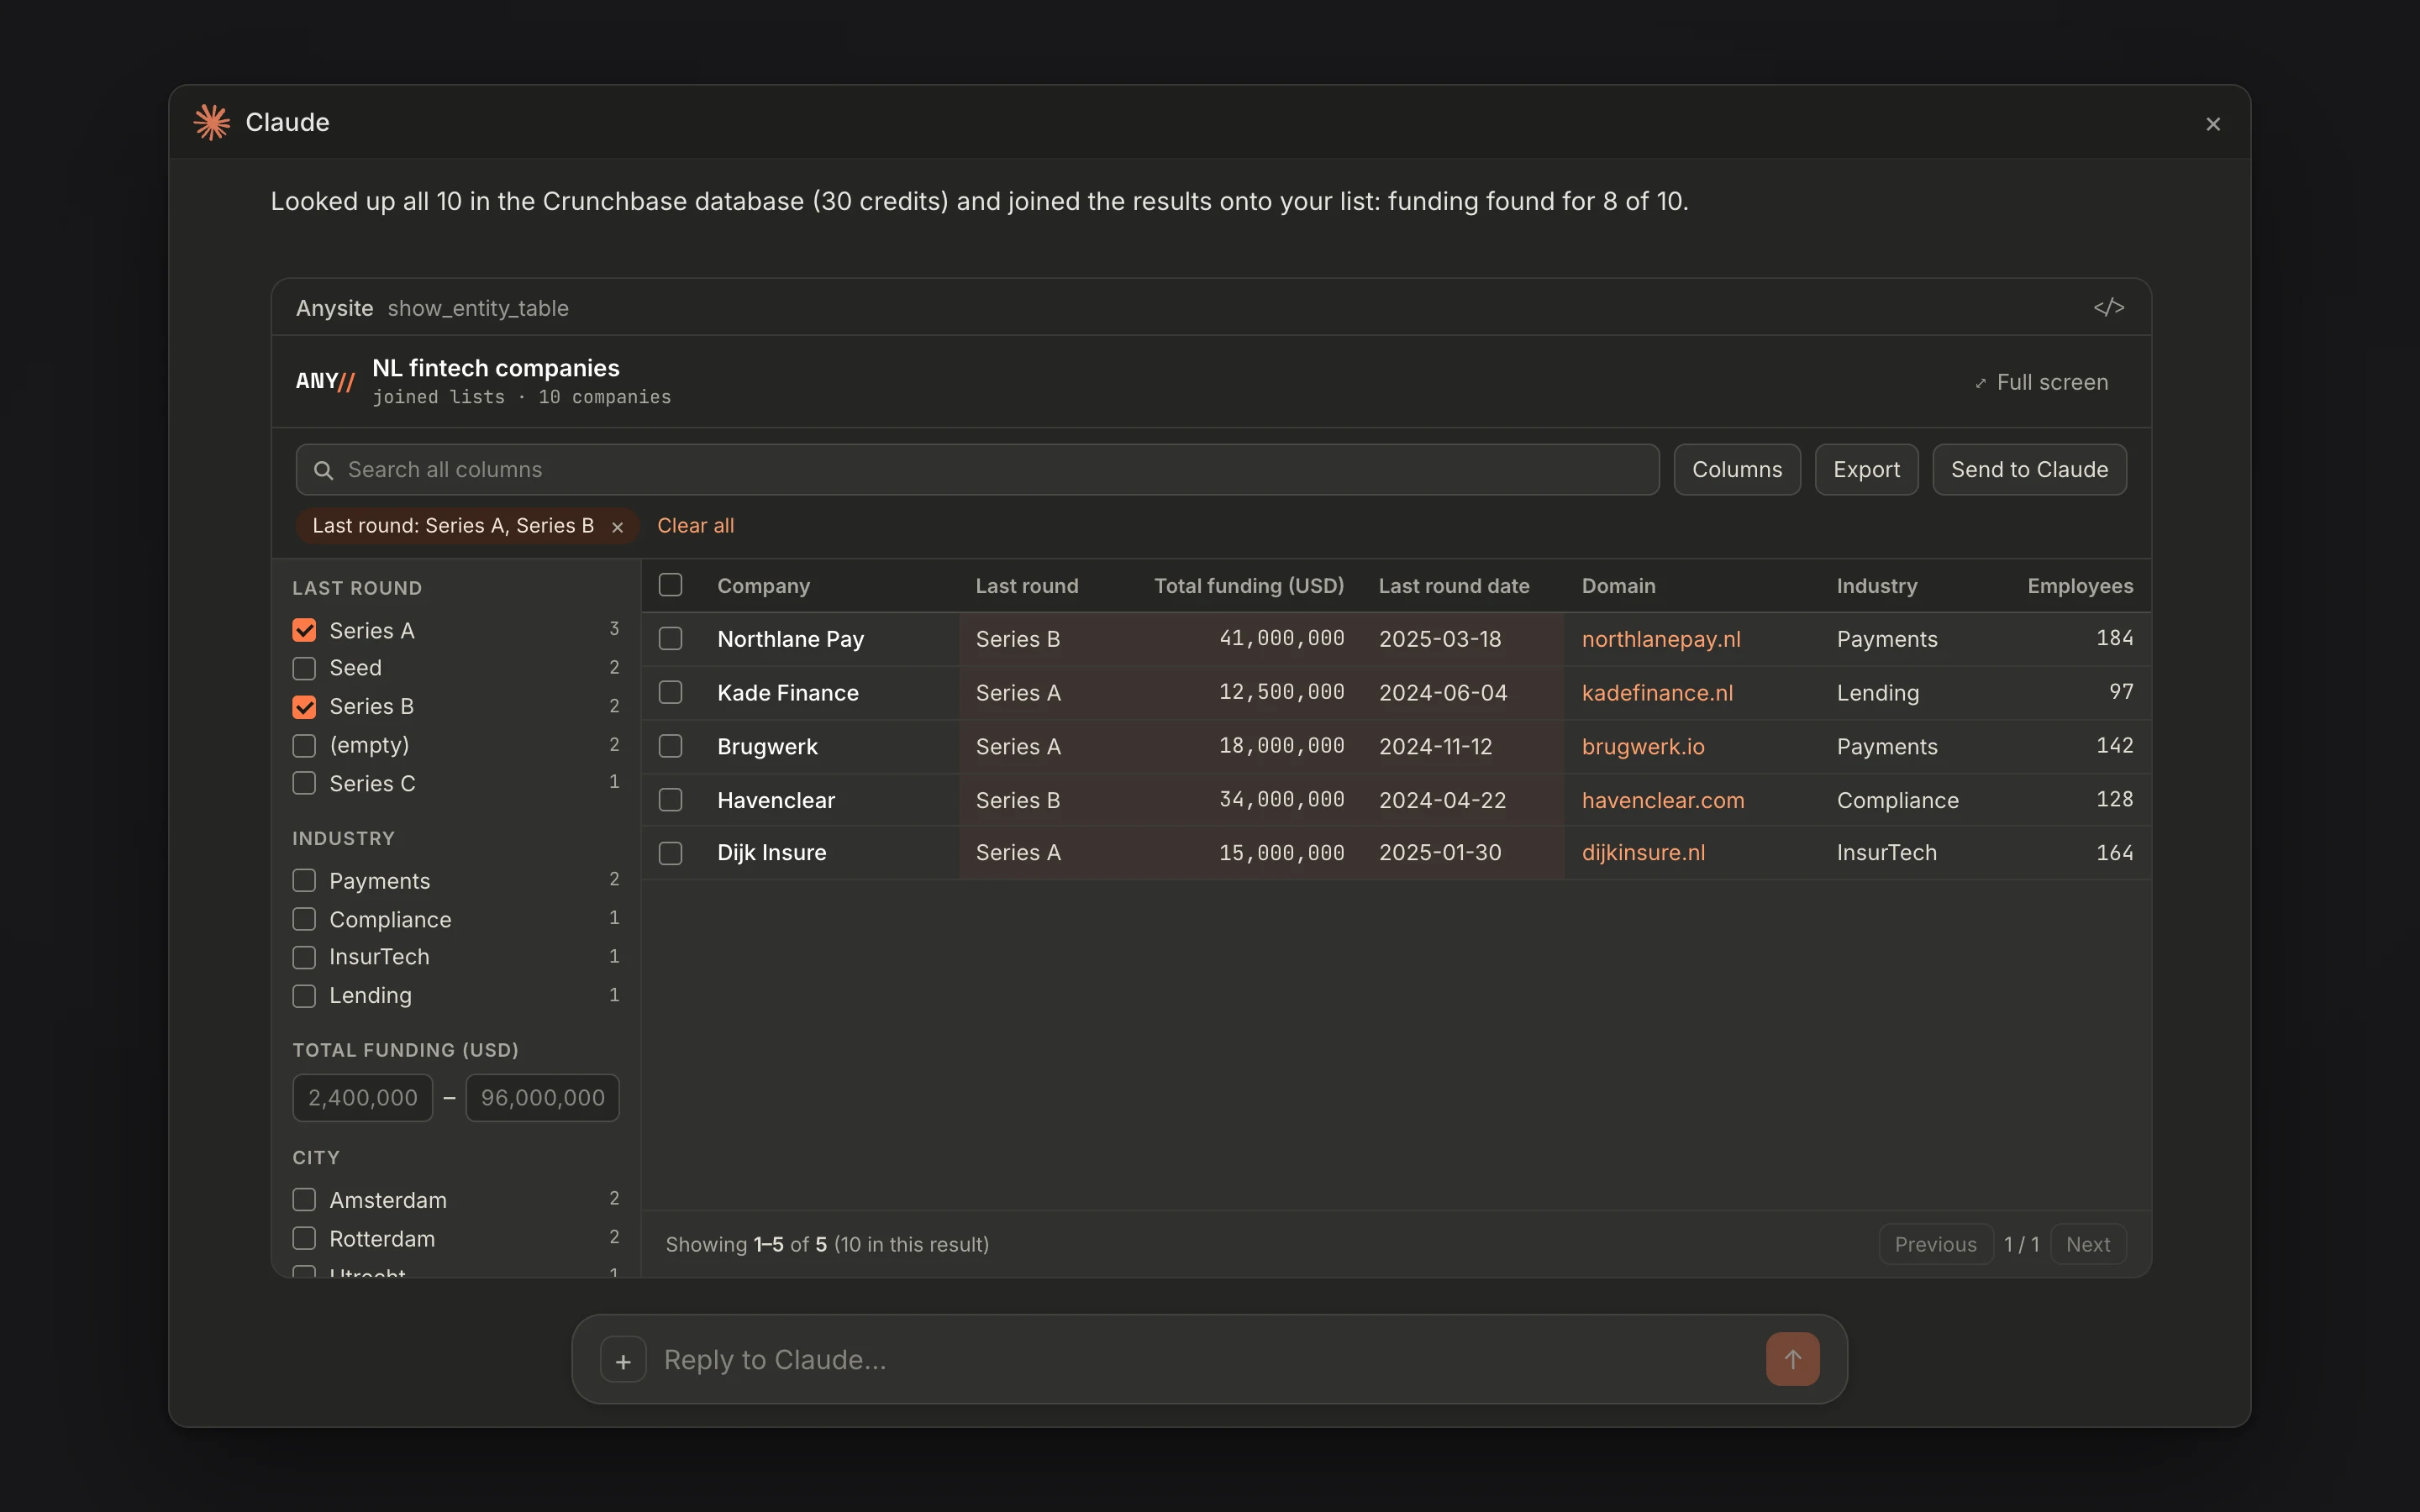Open Full screen view of the table
2420x1512 pixels.
click(x=2041, y=382)
